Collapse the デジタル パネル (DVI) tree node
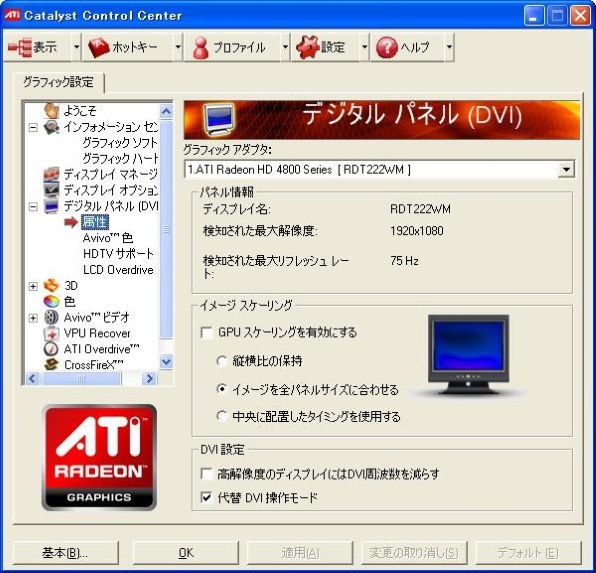This screenshot has width=596, height=573. point(33,207)
